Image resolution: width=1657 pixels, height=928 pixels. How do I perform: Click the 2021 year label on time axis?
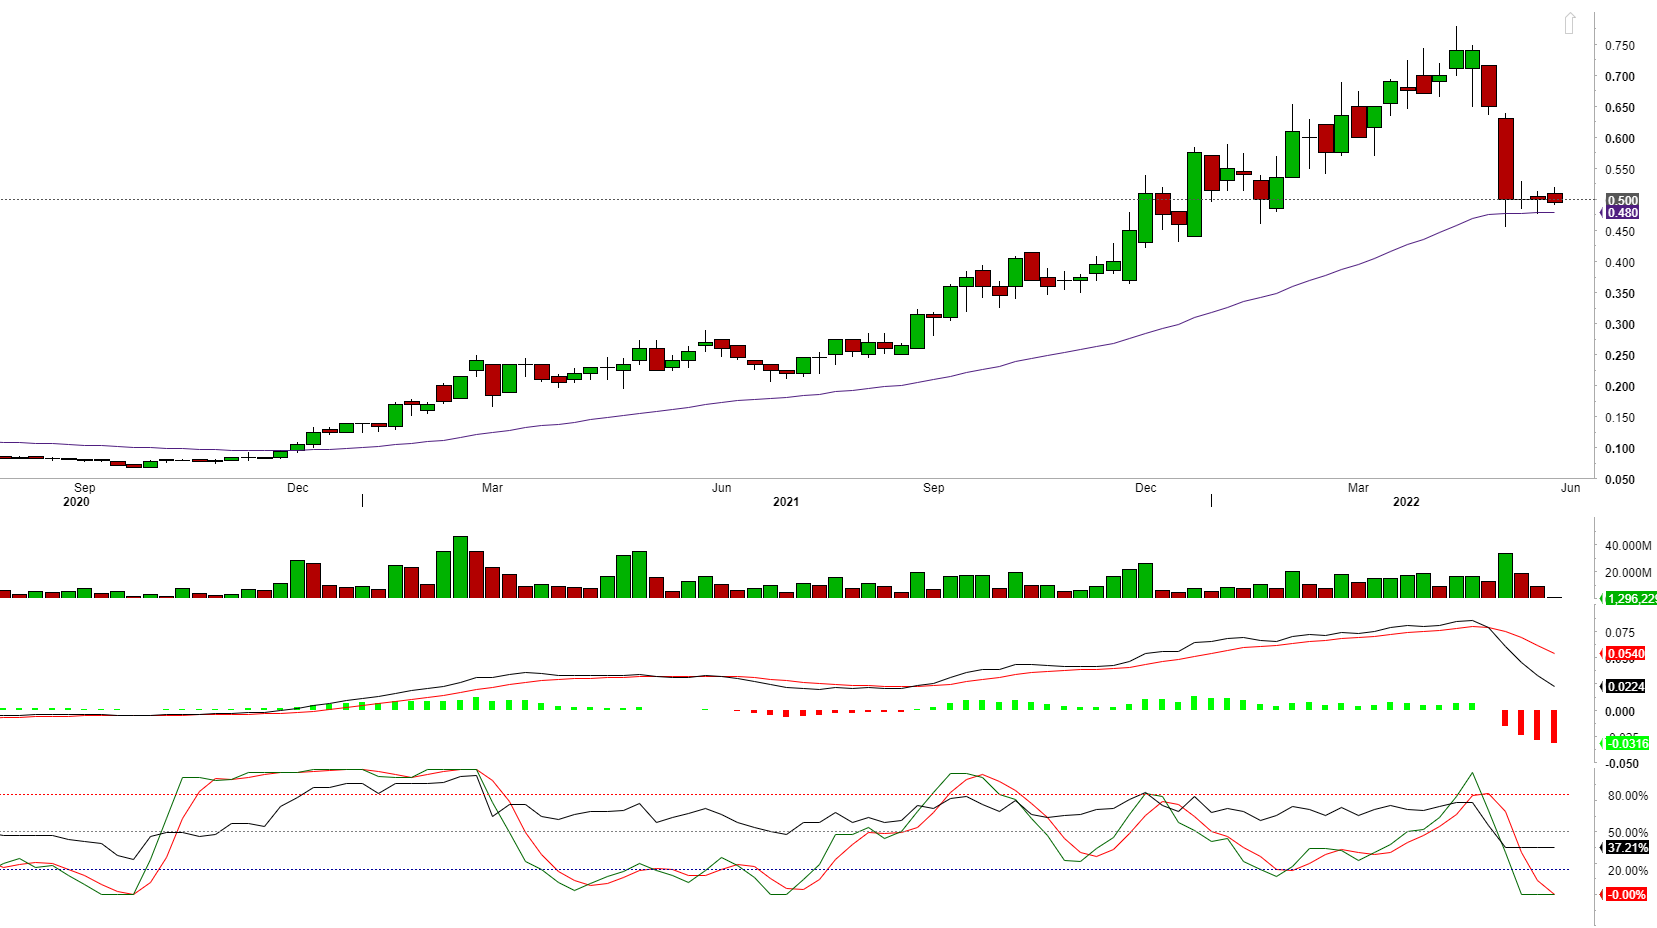786,502
